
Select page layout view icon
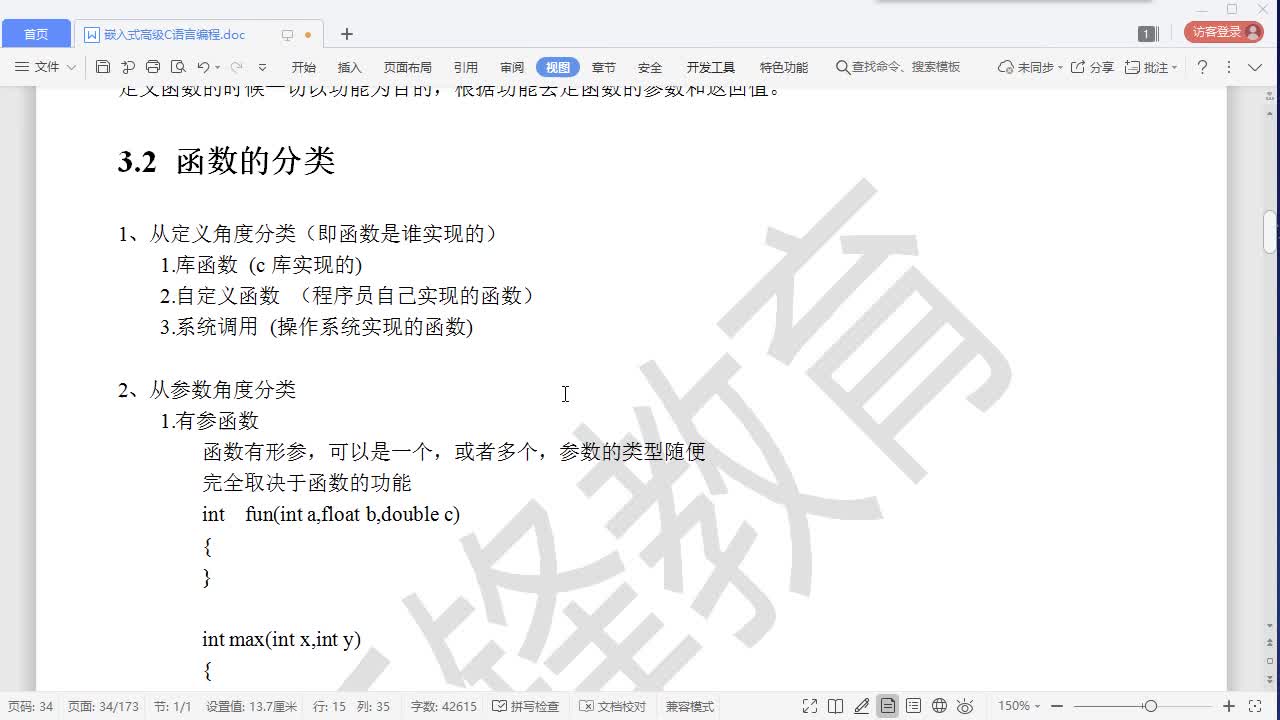coord(888,706)
